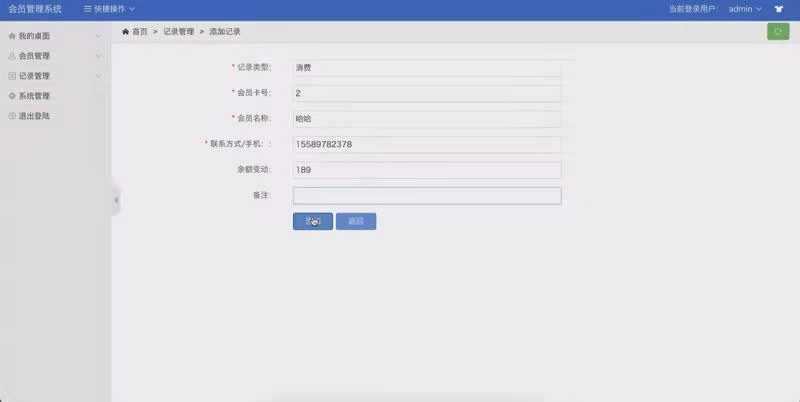Viewport: 800px width, 402px height.
Task: Click the 返回 button
Action: [356, 221]
